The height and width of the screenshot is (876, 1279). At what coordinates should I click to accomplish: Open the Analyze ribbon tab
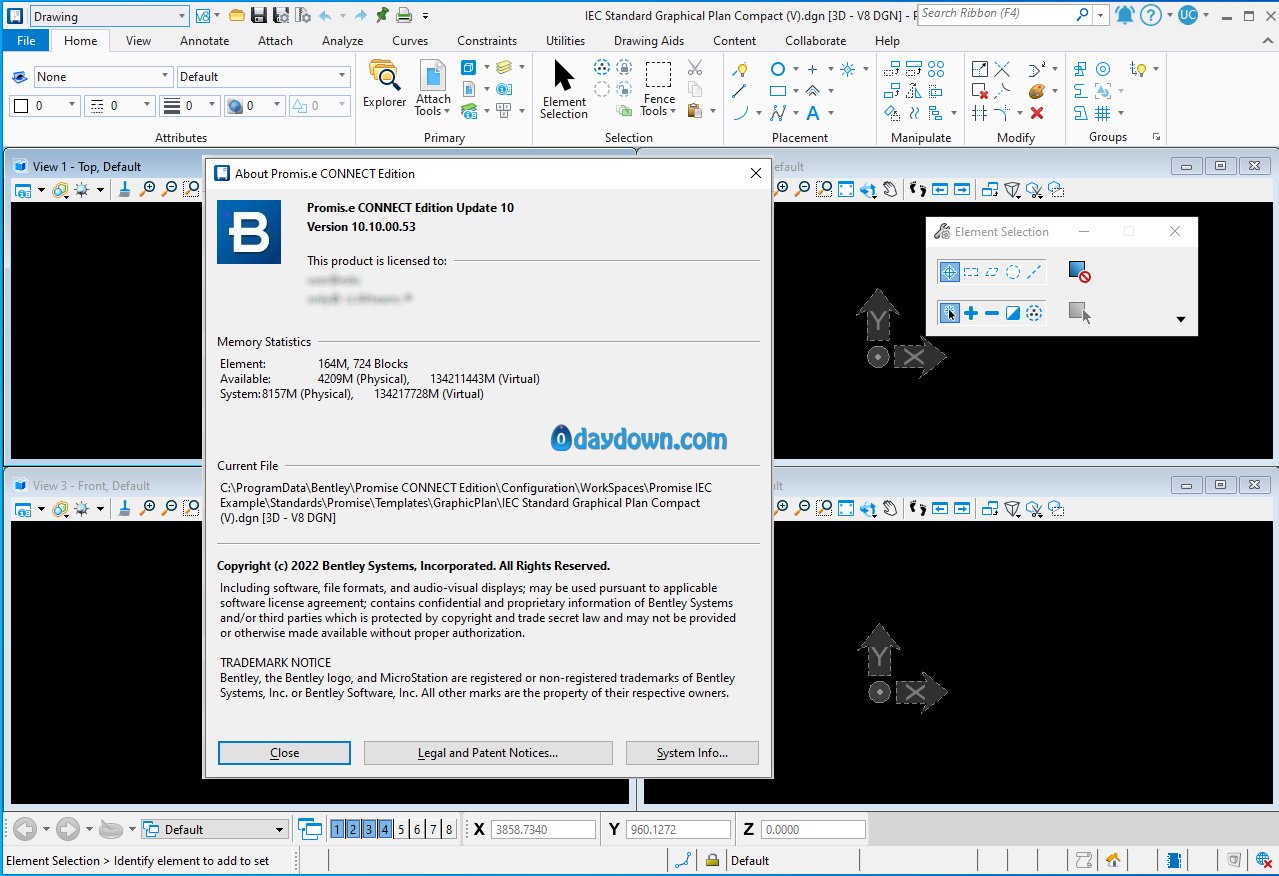click(343, 41)
